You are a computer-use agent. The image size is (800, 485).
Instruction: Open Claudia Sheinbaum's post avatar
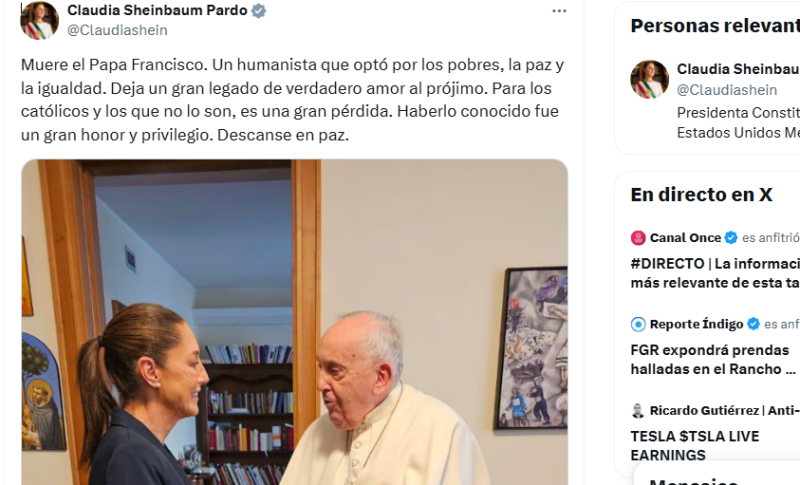click(x=39, y=20)
